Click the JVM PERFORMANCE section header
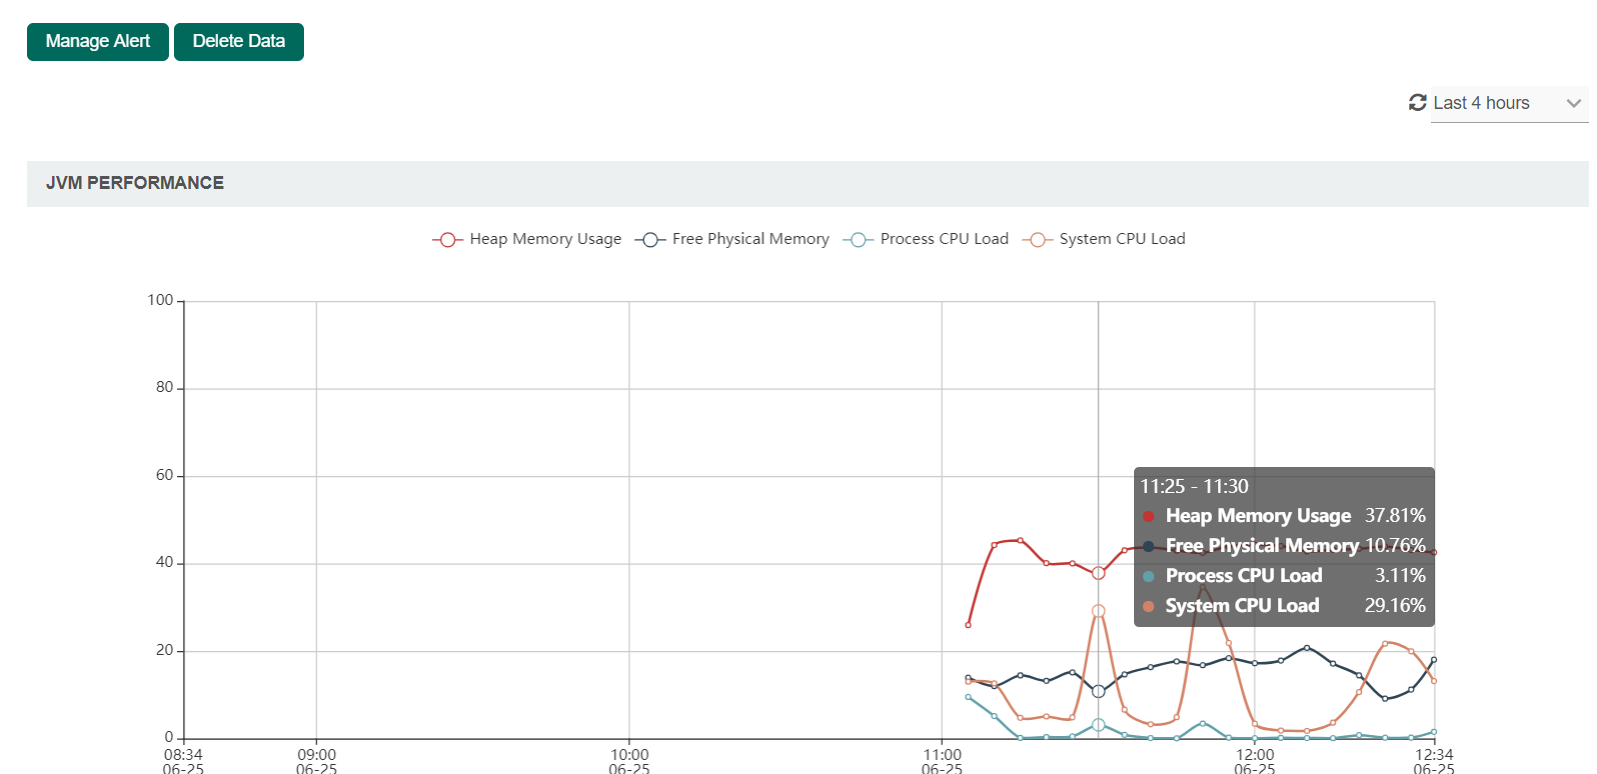 135,183
